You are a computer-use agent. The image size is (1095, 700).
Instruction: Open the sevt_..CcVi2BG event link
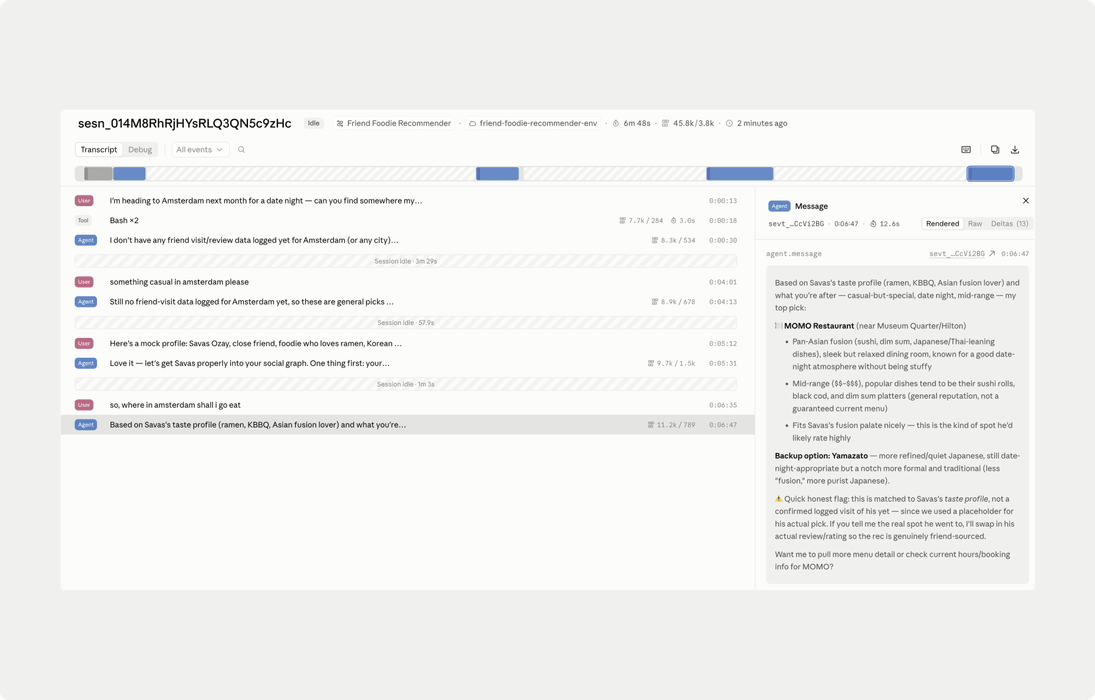pos(962,254)
